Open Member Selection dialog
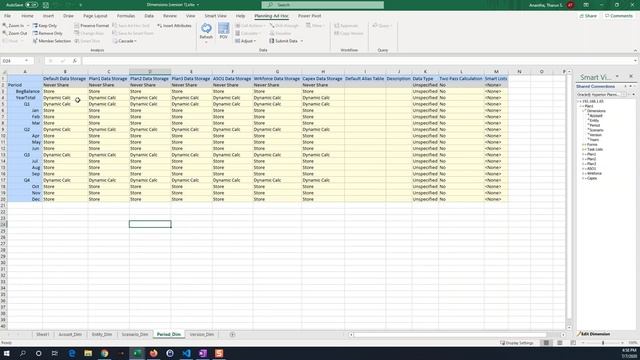The image size is (640, 360). [x=52, y=41]
